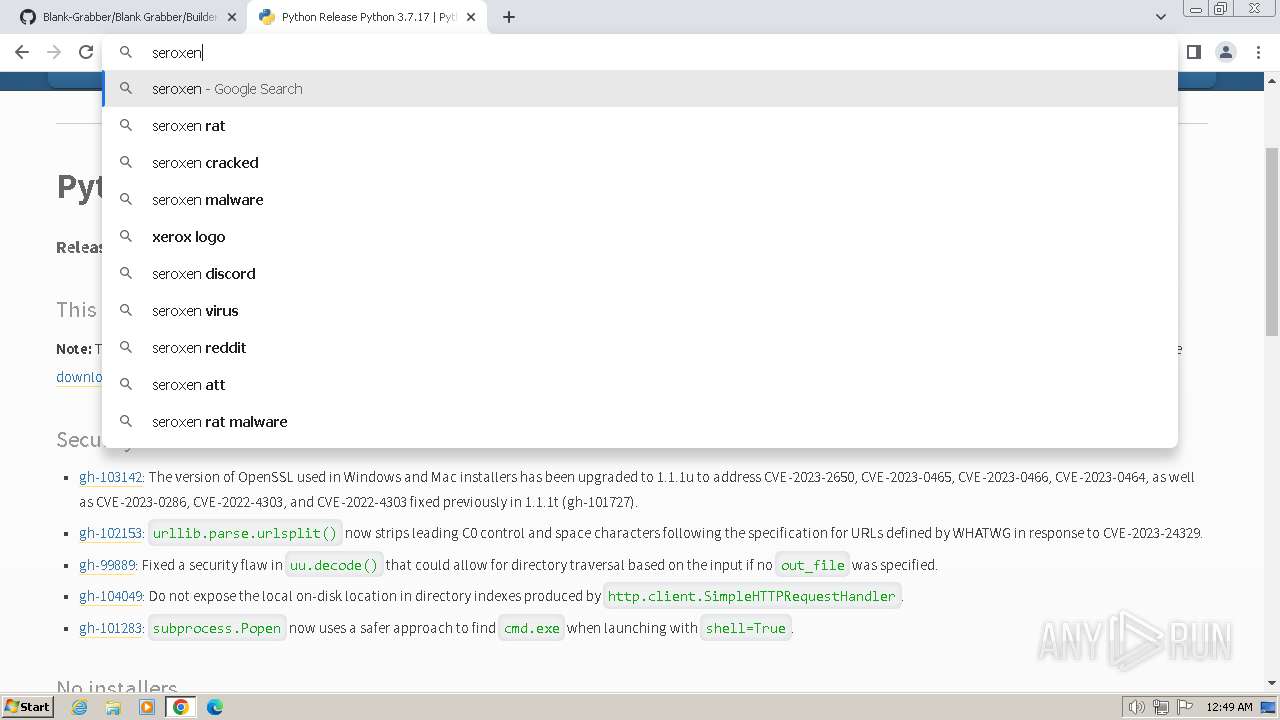Open a new browser tab
This screenshot has height=720, width=1280.
click(x=509, y=17)
